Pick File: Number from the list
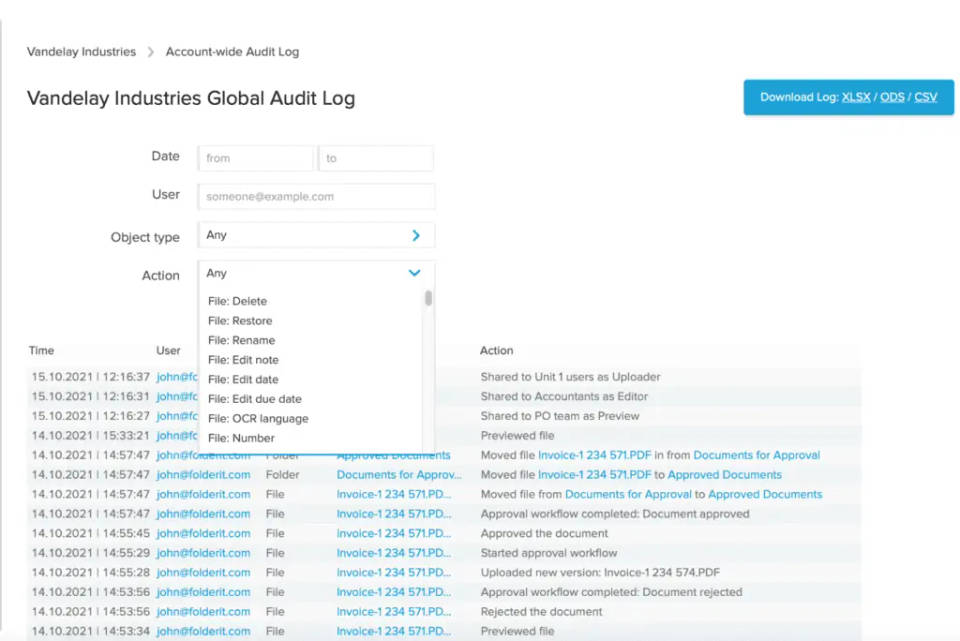 (241, 438)
